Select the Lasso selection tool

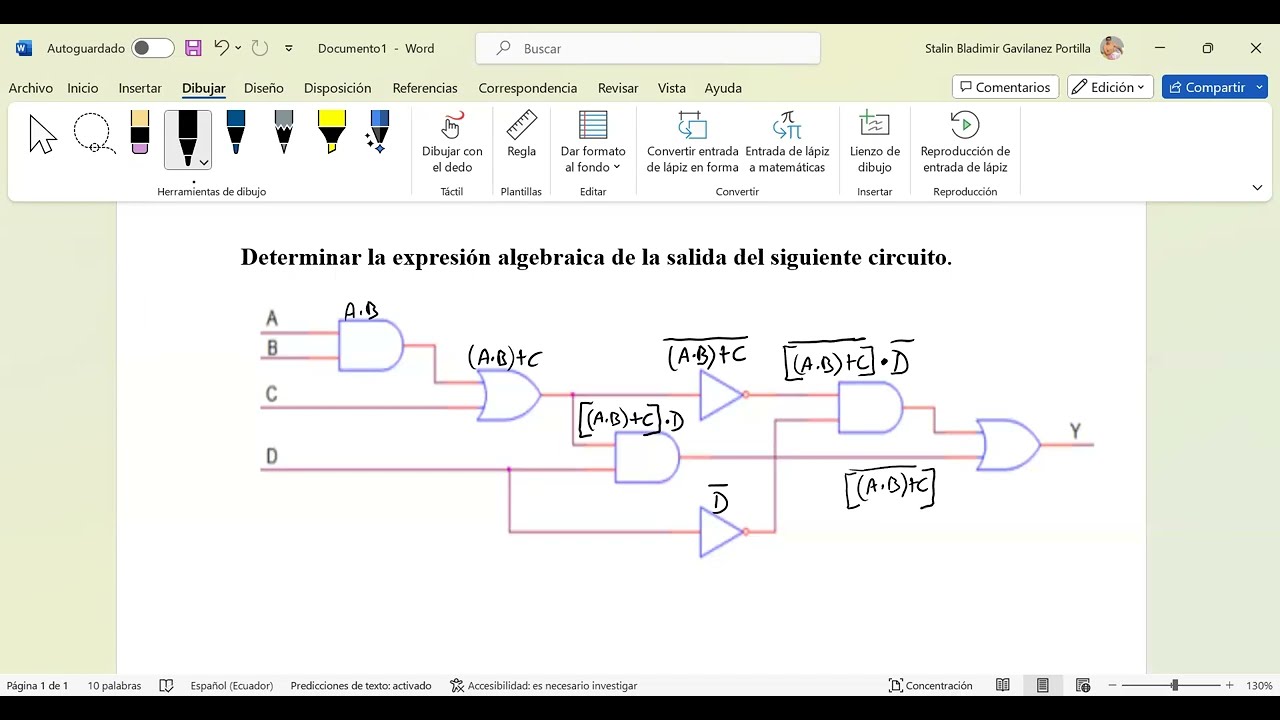(93, 135)
